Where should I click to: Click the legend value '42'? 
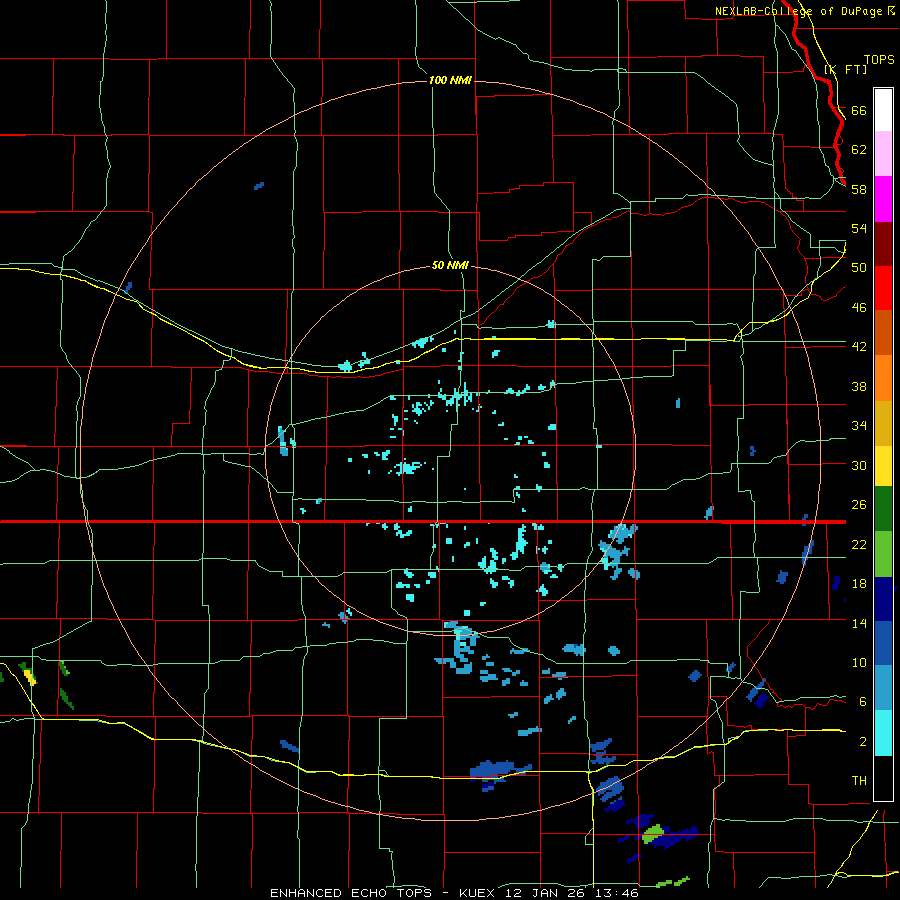point(859,346)
